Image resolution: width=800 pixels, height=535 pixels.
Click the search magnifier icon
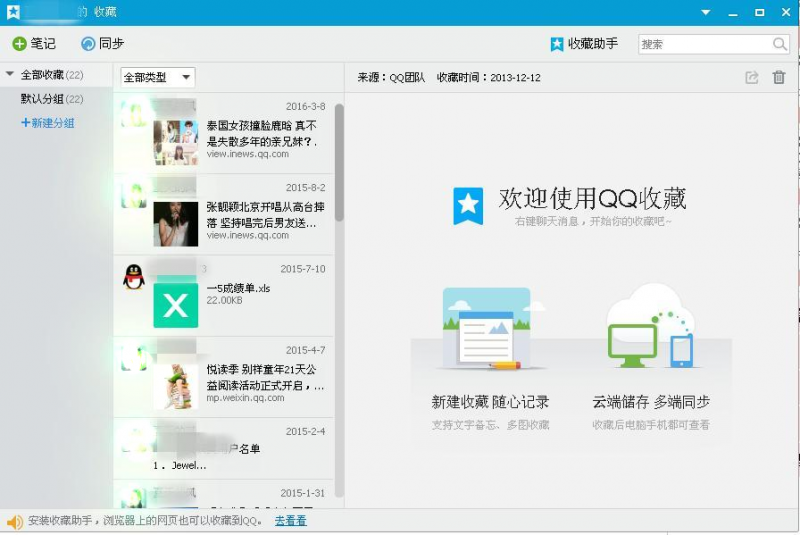[780, 44]
